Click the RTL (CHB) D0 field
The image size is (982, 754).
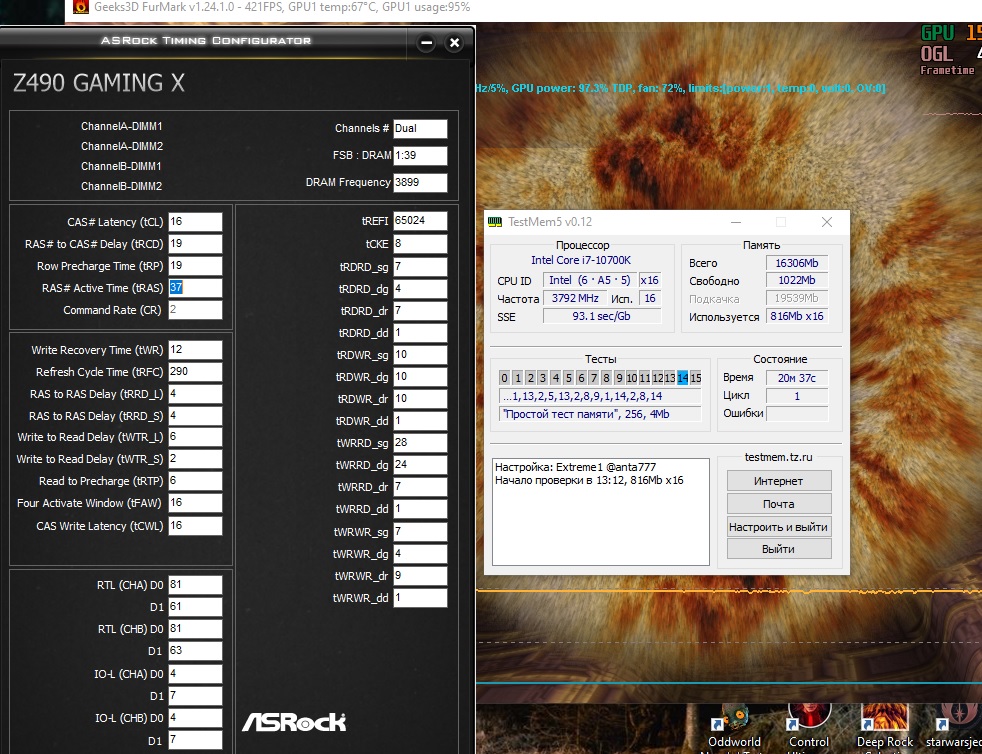click(195, 629)
